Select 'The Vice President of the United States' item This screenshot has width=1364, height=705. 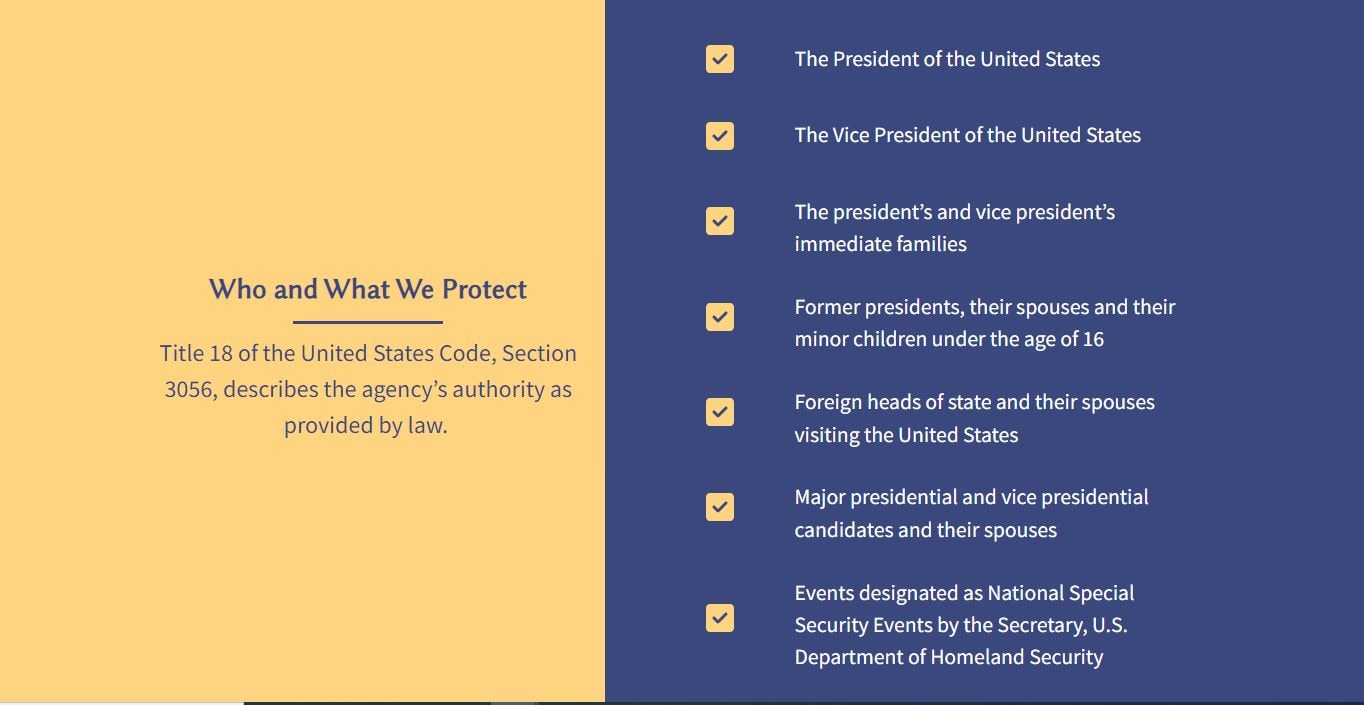click(x=966, y=135)
